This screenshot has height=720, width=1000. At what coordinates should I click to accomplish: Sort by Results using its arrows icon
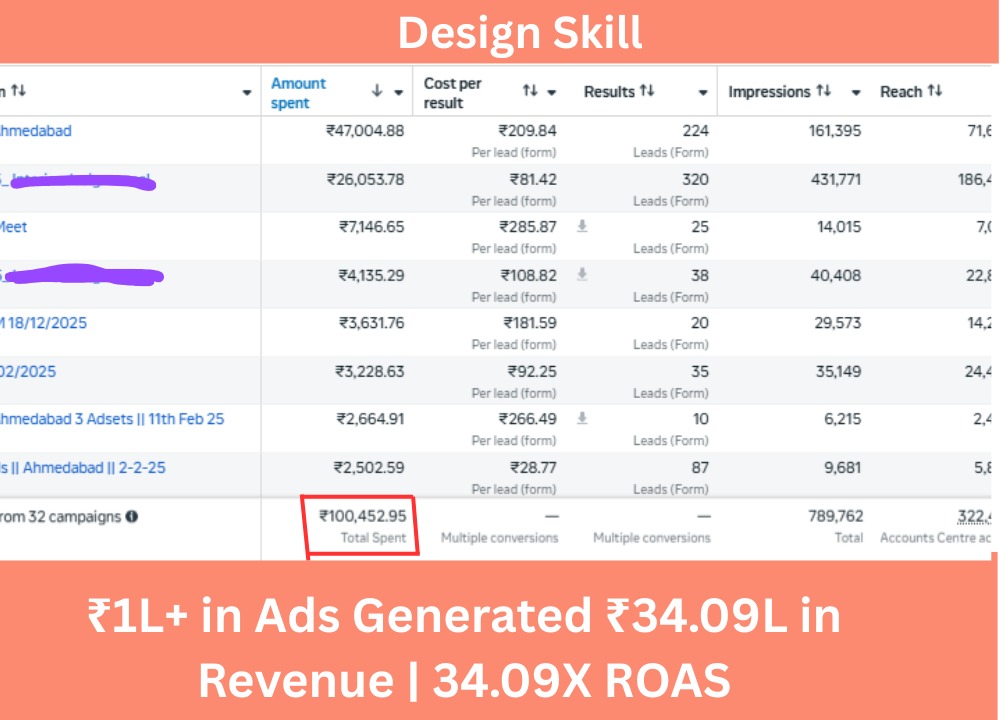tap(647, 91)
